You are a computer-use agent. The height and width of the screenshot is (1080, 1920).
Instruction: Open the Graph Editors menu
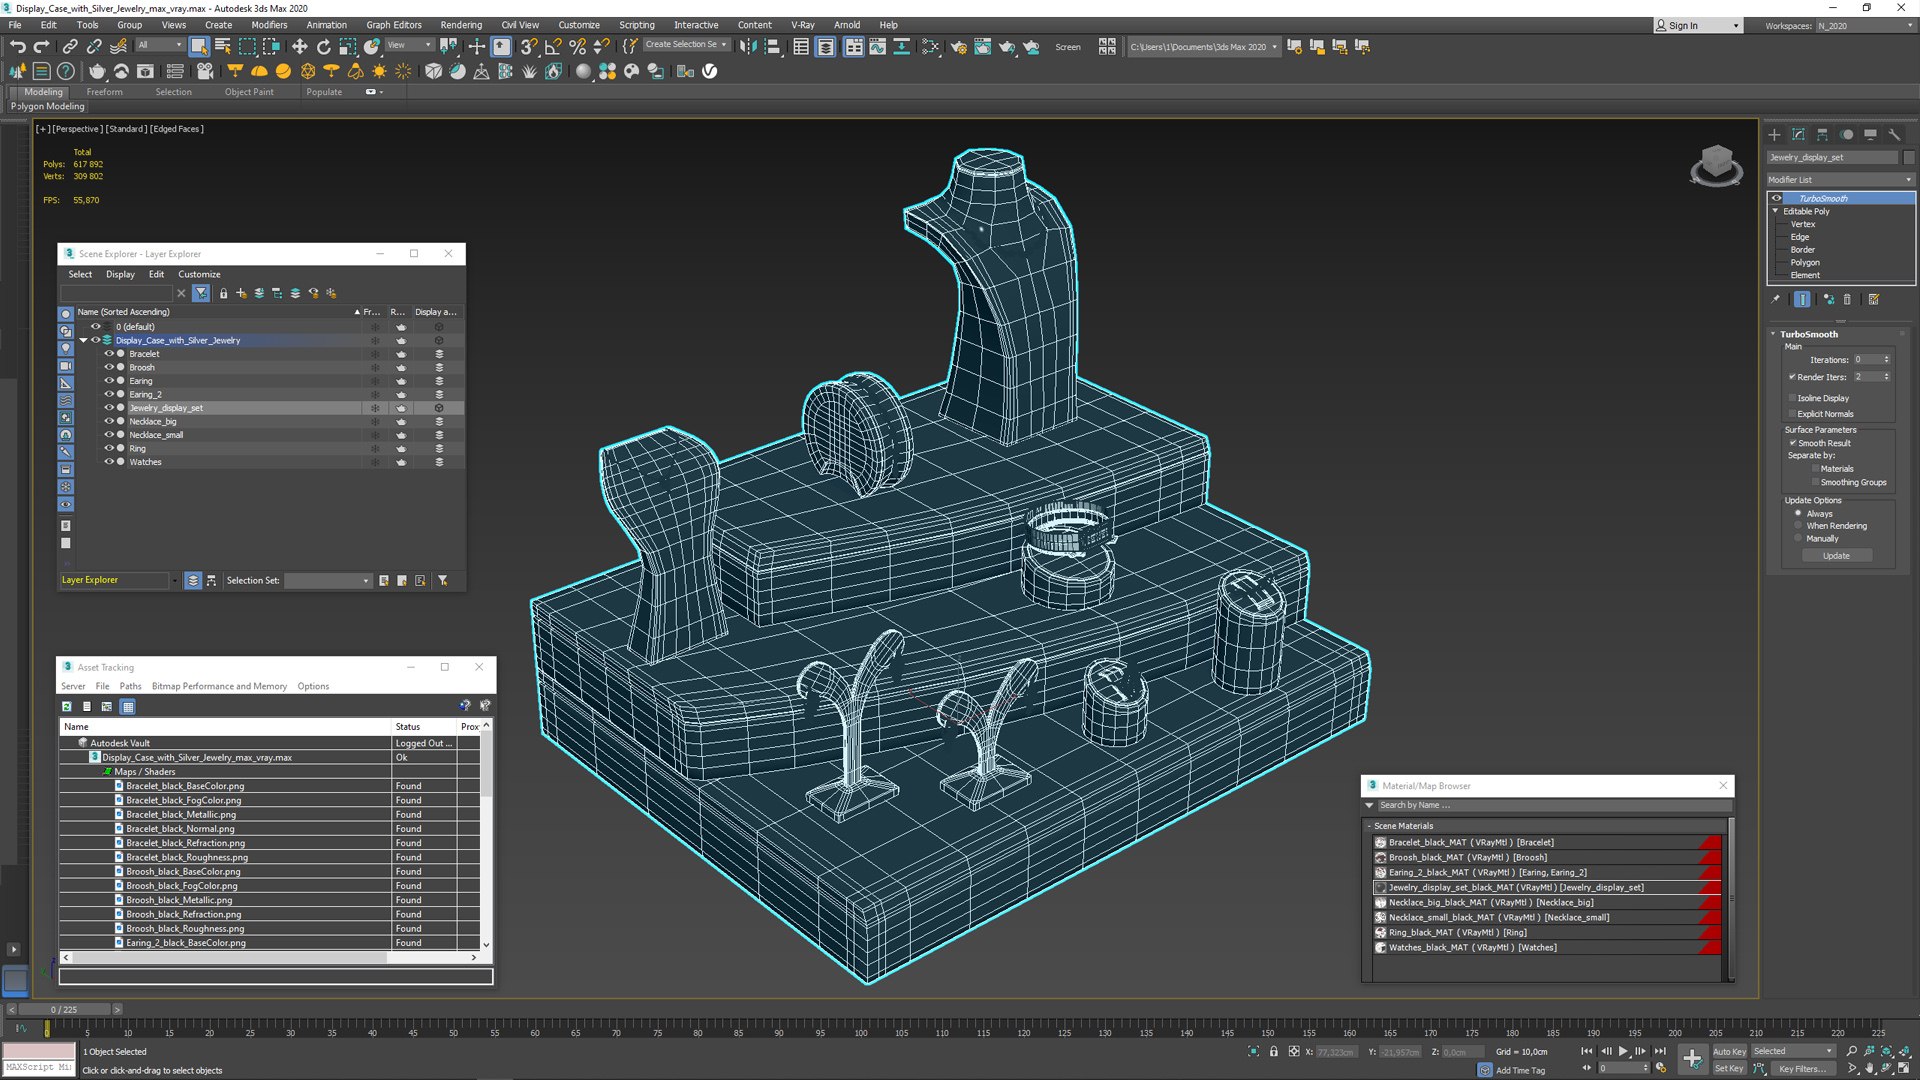(x=393, y=25)
